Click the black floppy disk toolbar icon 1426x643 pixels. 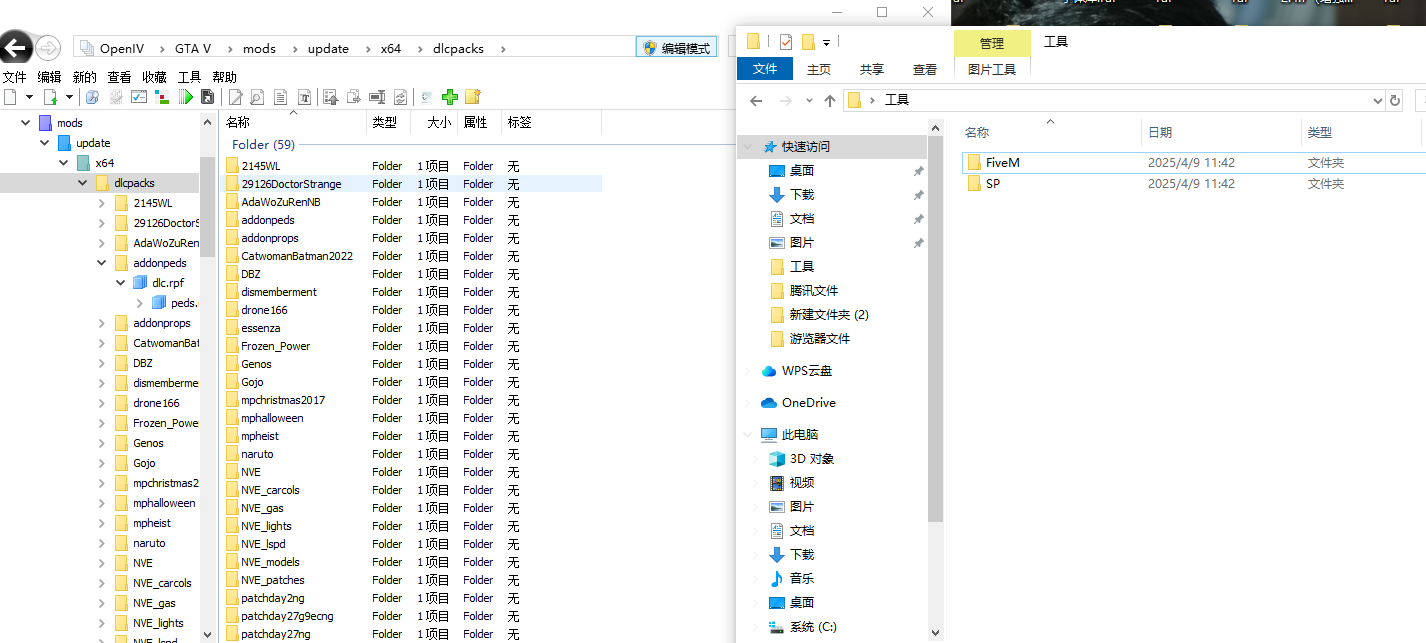(x=207, y=97)
